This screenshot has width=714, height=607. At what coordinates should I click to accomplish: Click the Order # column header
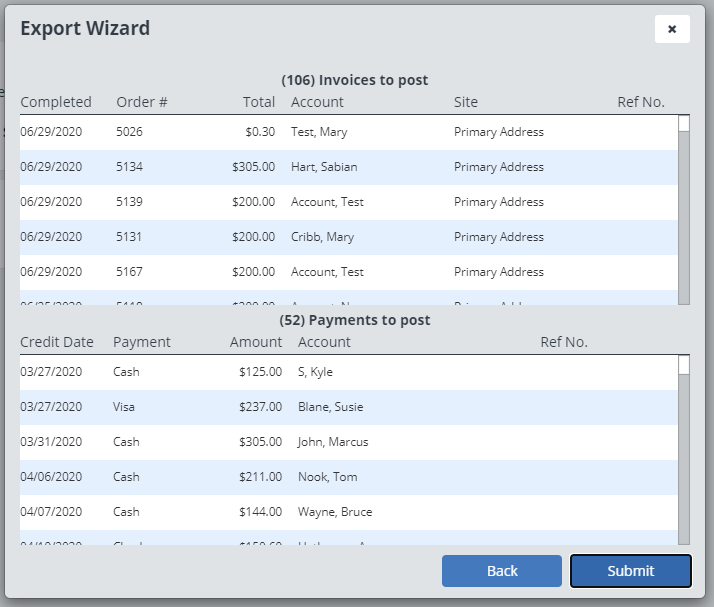[x=142, y=102]
